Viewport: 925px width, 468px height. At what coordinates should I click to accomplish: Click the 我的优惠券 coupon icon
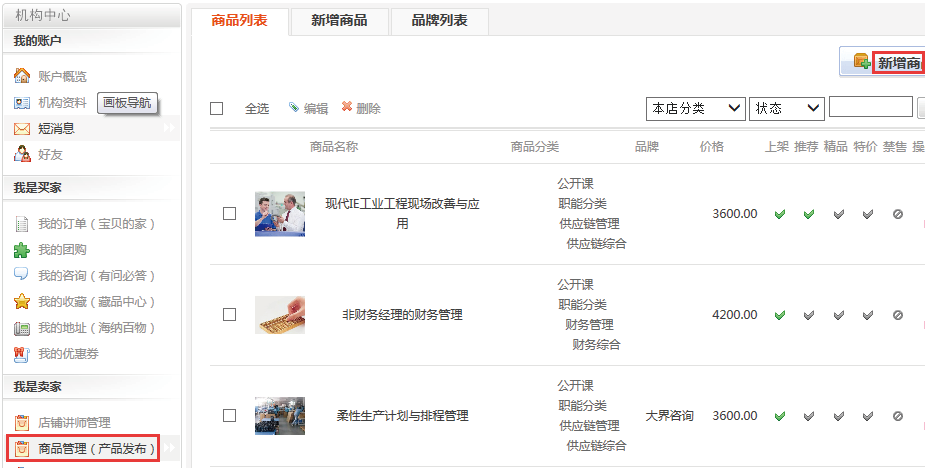22,353
